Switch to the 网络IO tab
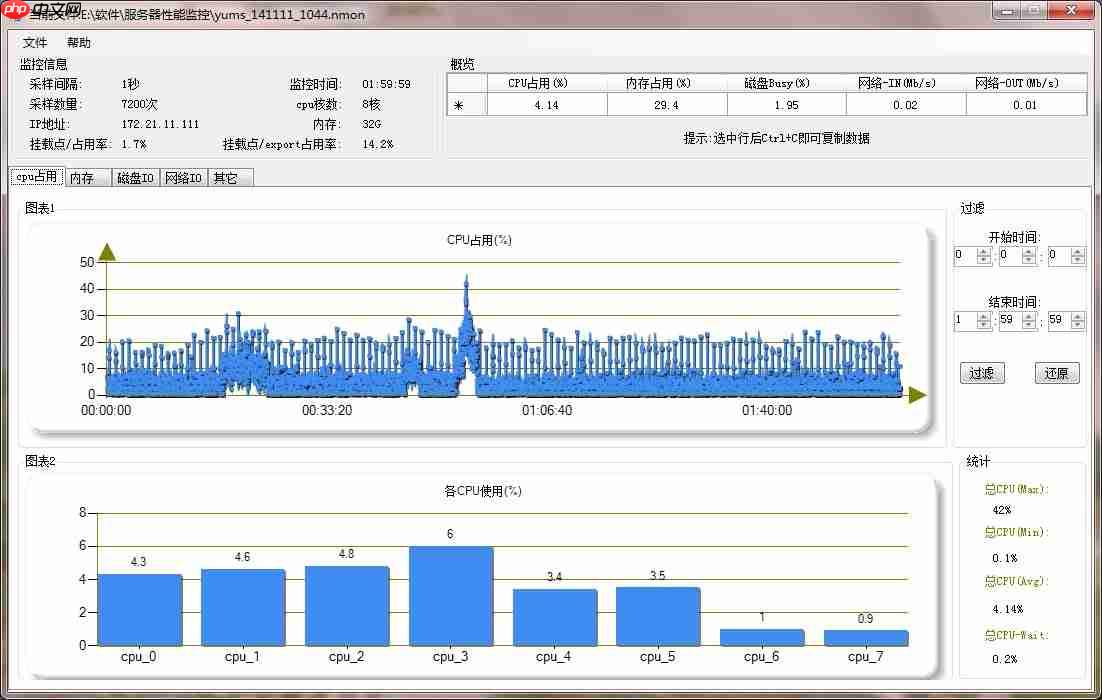1102x700 pixels. point(182,177)
